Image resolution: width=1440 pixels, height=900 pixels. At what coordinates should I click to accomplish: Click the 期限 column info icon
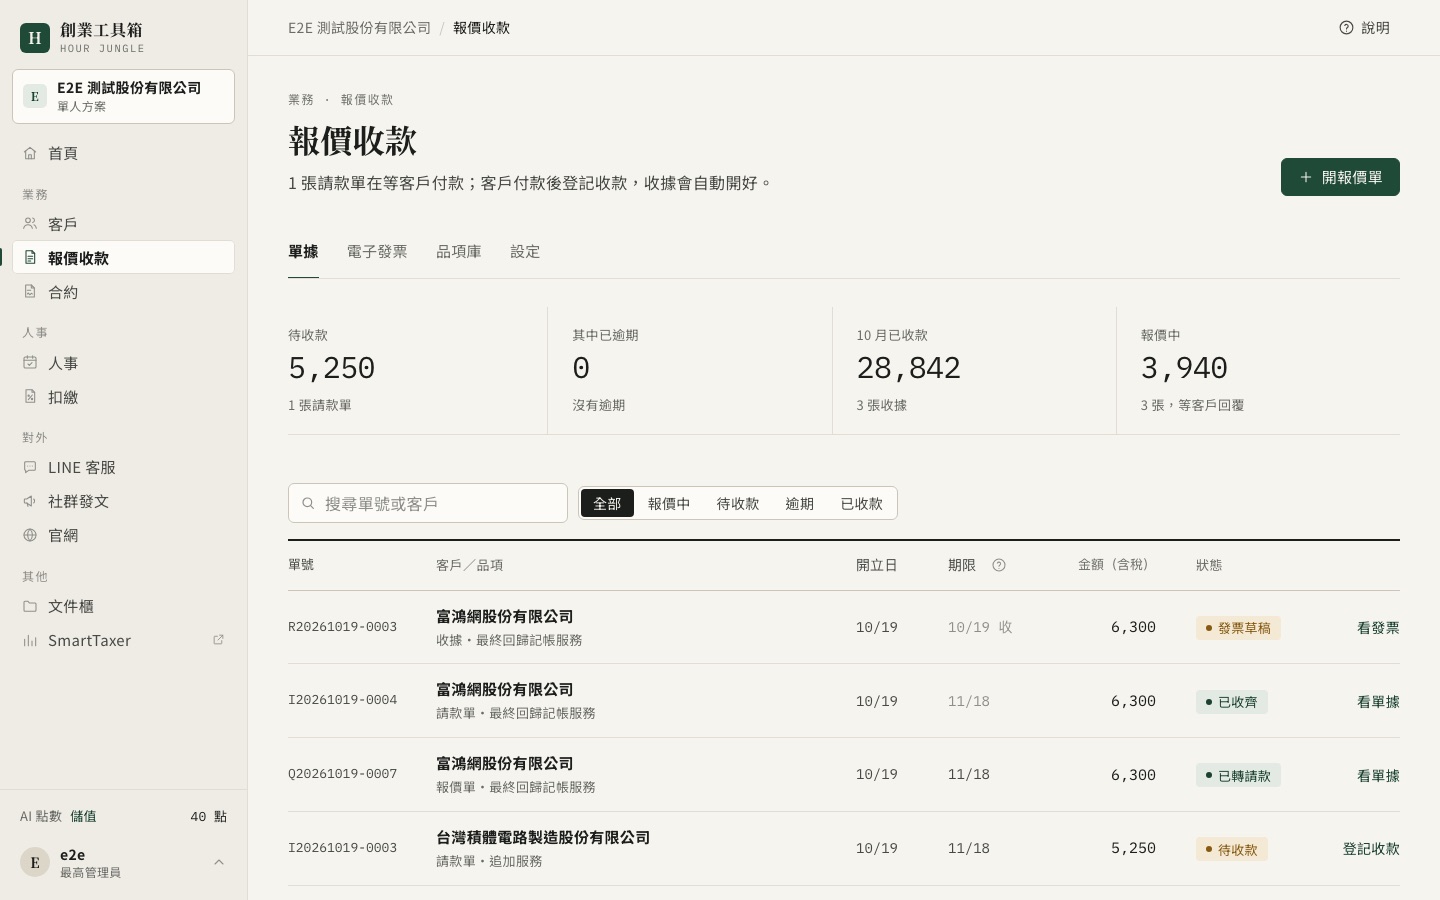tap(999, 565)
